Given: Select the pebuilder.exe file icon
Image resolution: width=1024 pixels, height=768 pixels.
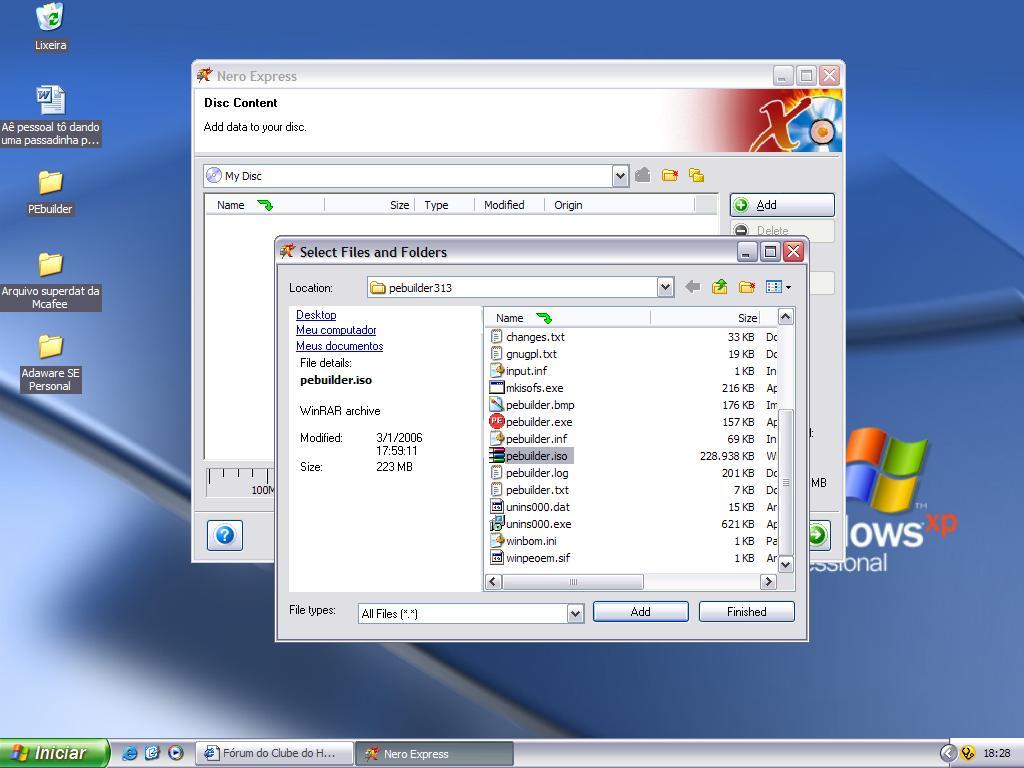Looking at the screenshot, I should [496, 421].
